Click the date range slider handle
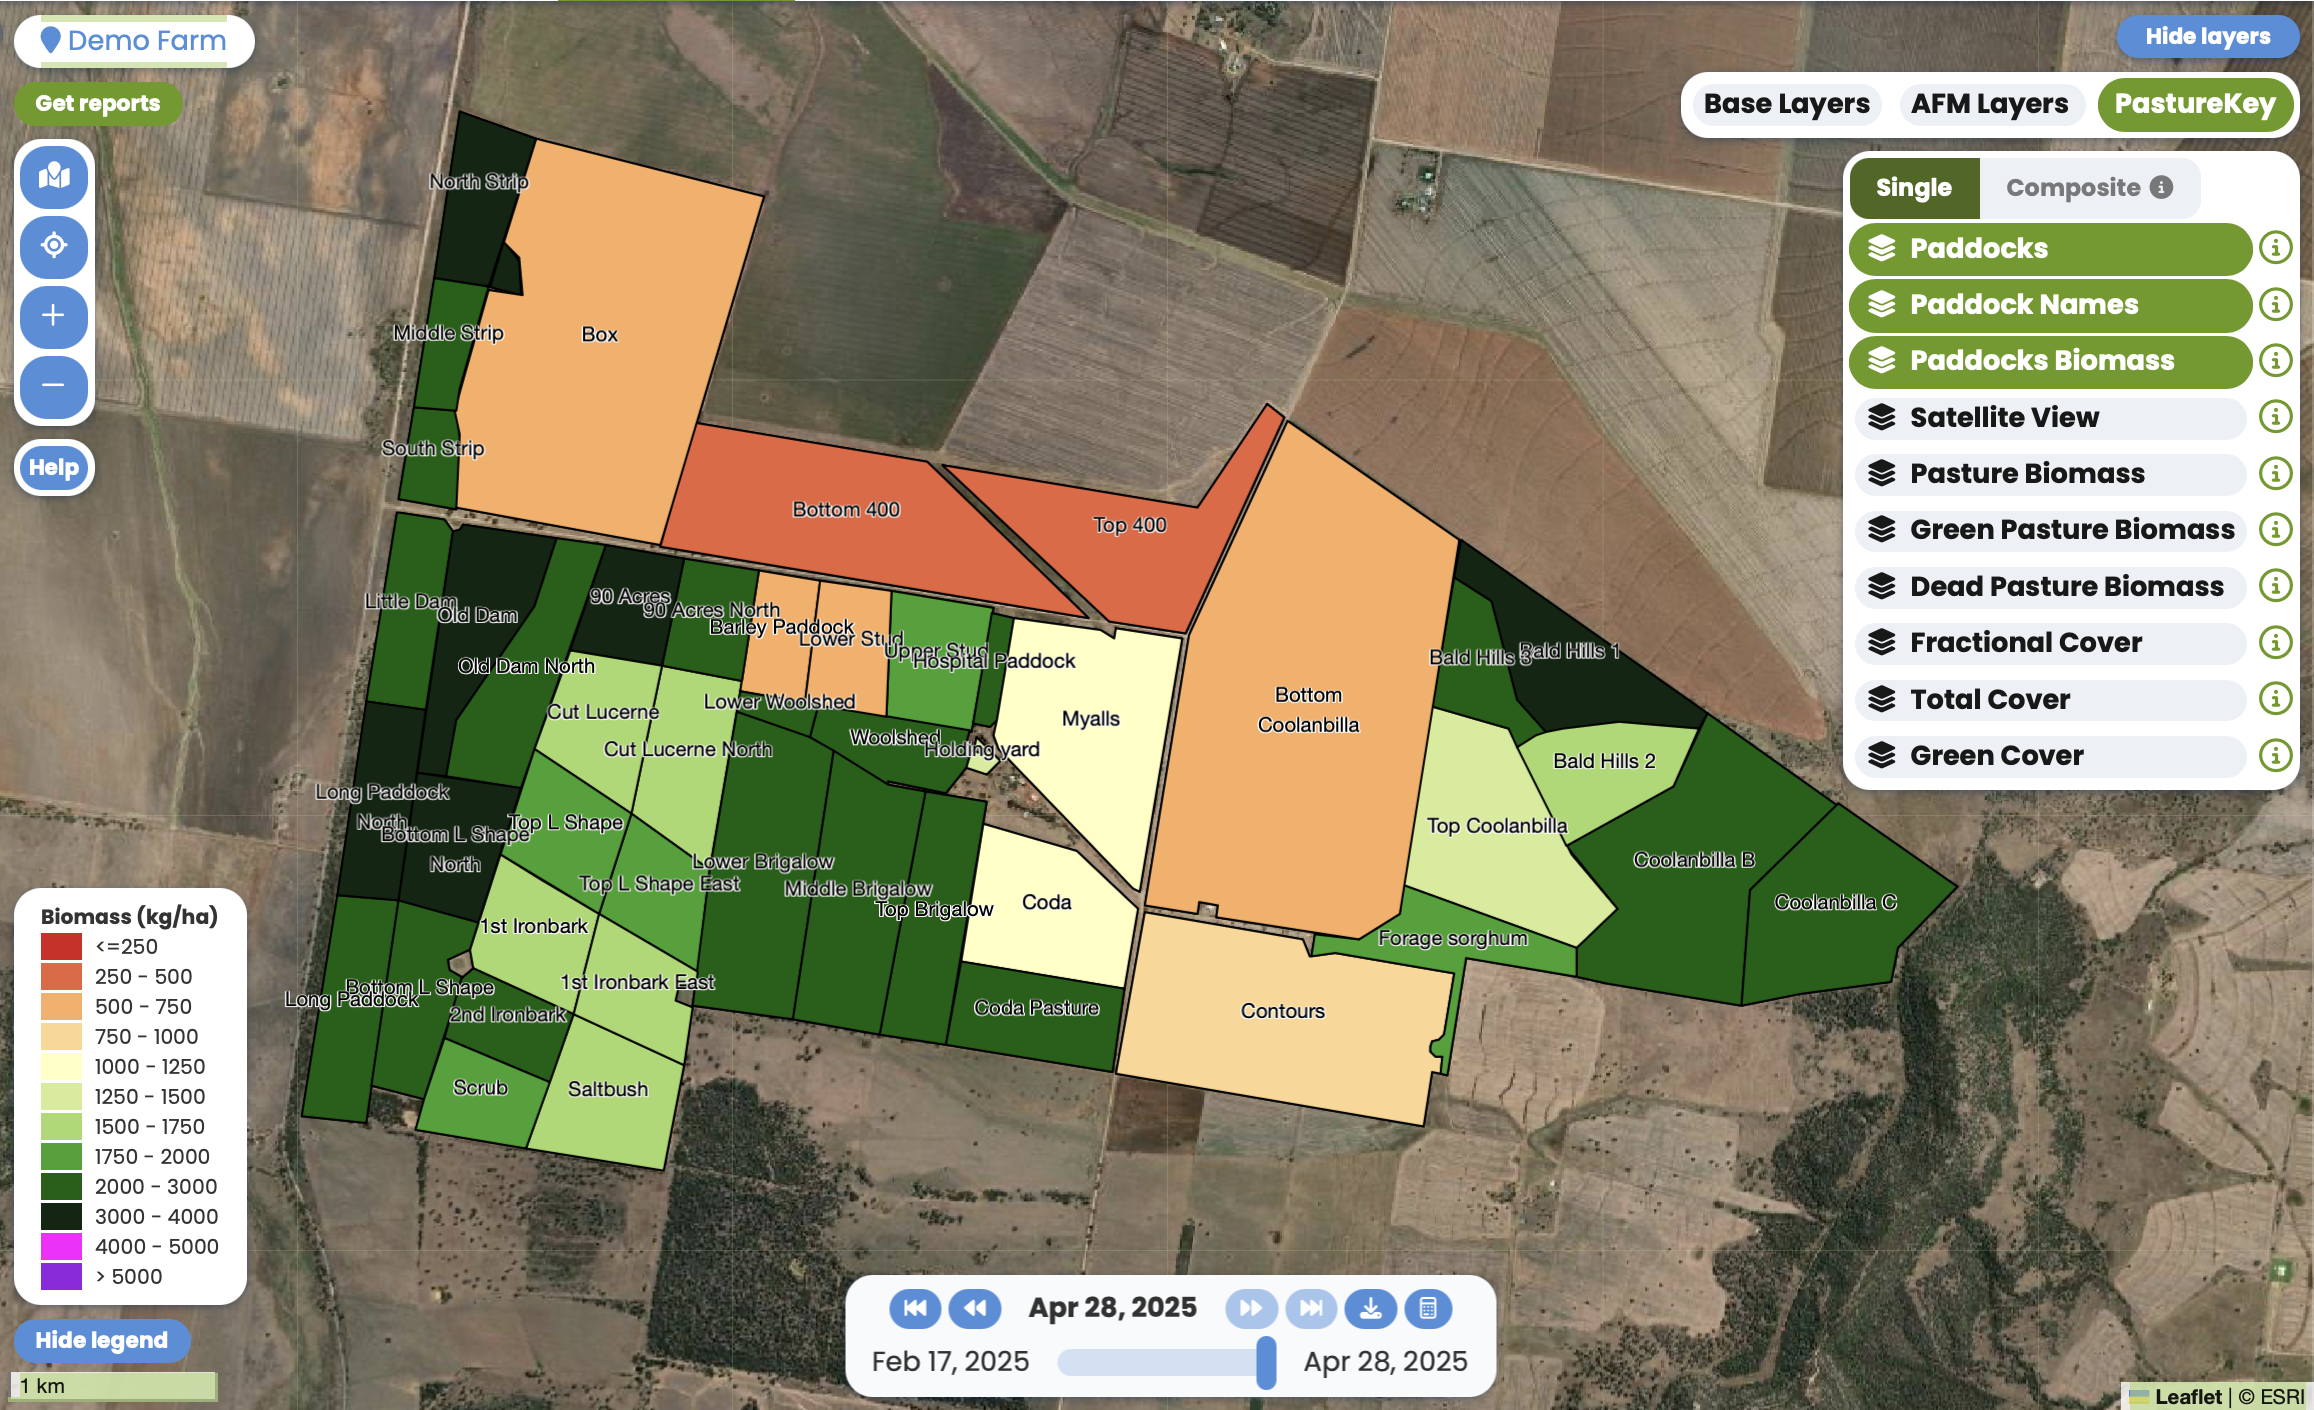The width and height of the screenshot is (2314, 1410). [x=1266, y=1362]
